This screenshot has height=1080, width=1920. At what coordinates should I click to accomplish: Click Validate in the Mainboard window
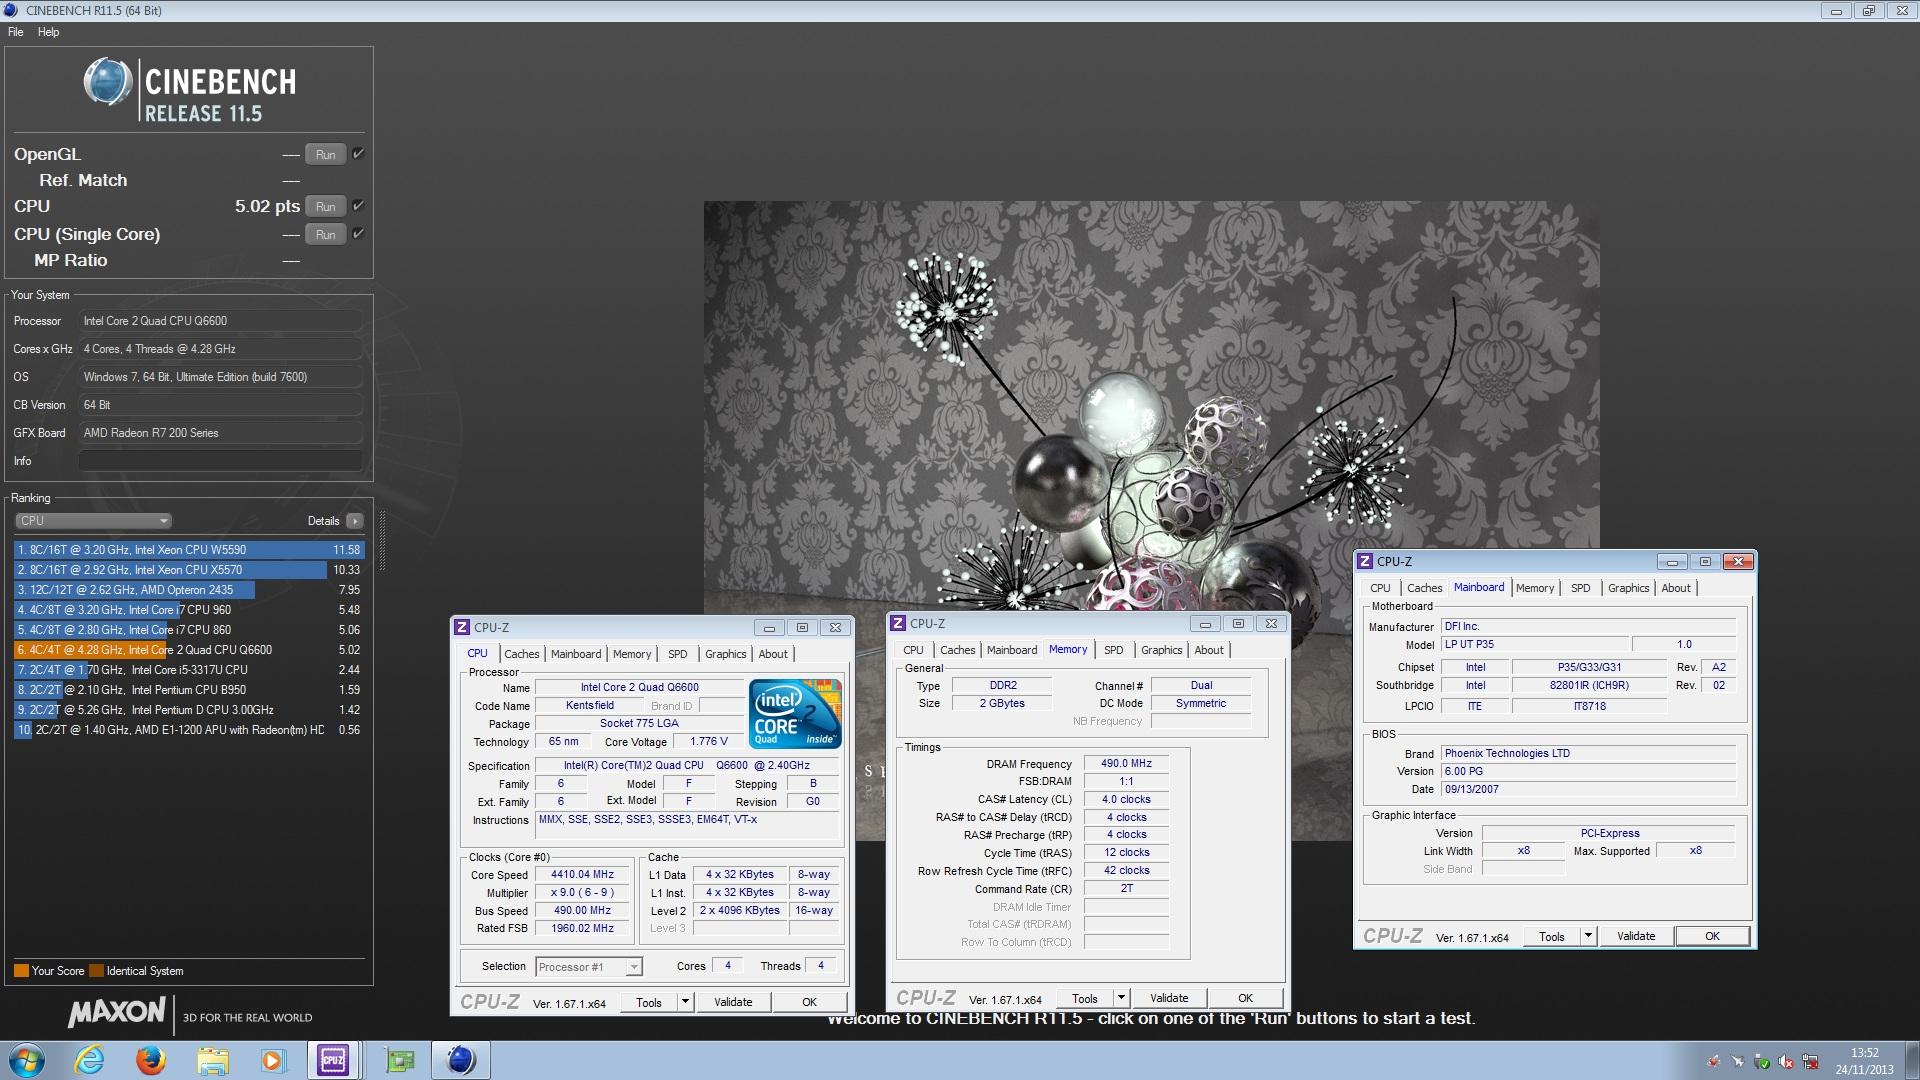coord(1636,936)
